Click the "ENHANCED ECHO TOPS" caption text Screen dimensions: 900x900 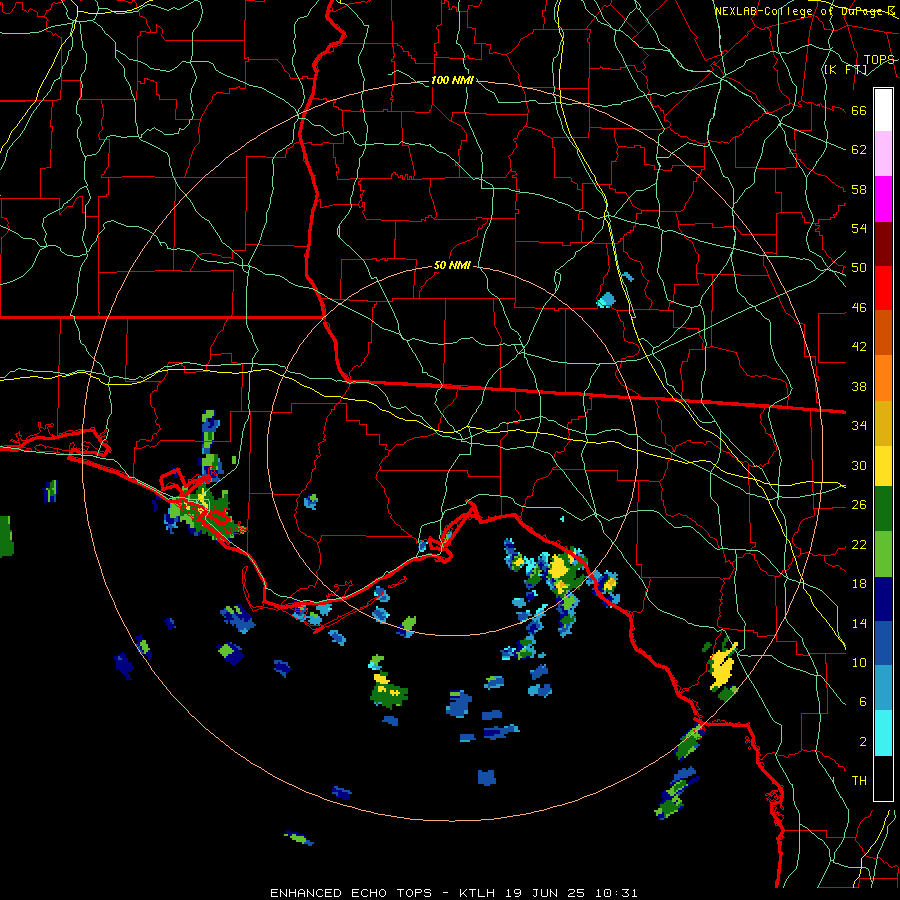click(x=351, y=893)
